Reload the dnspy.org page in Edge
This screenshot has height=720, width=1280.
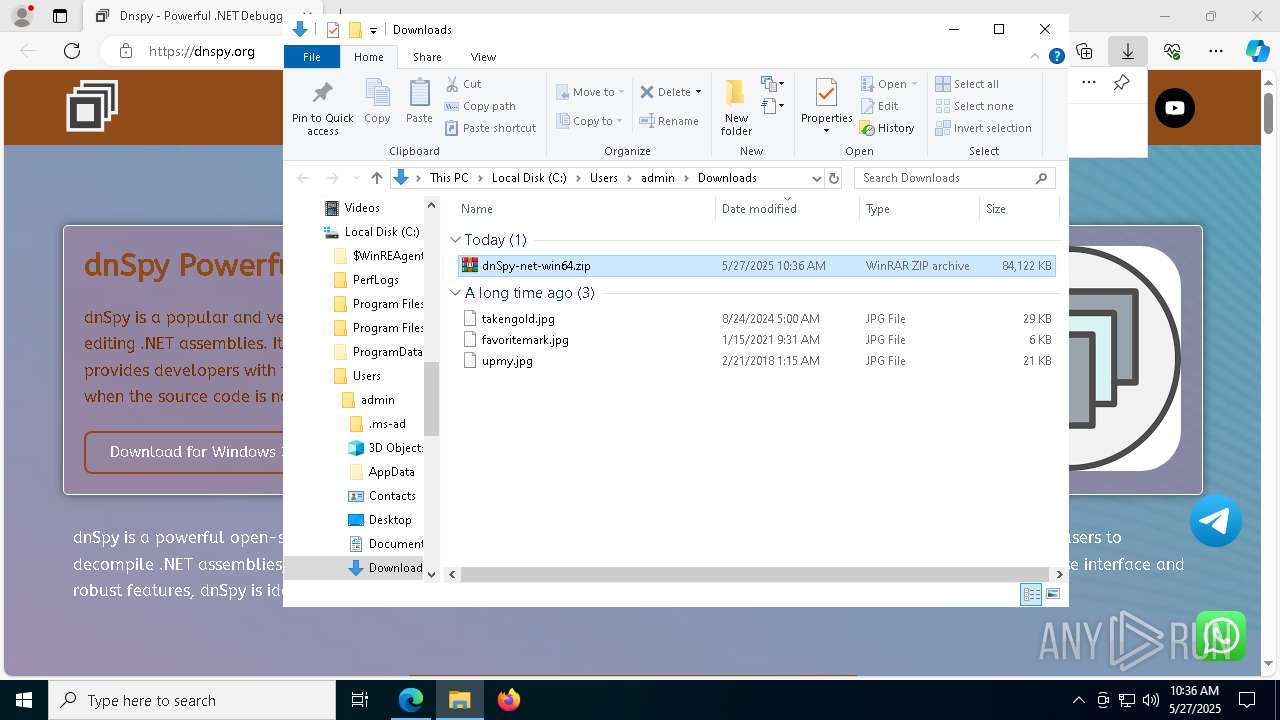click(x=72, y=51)
